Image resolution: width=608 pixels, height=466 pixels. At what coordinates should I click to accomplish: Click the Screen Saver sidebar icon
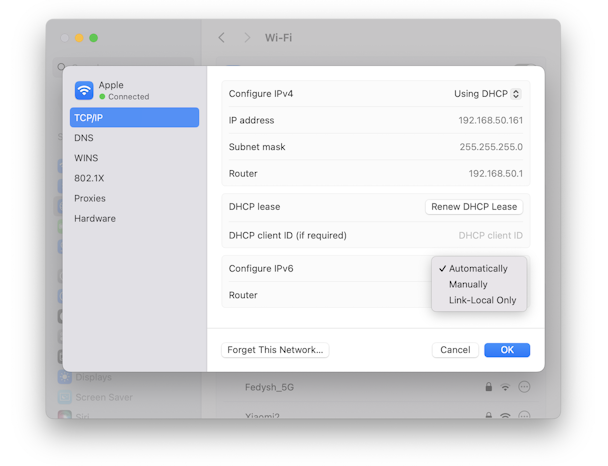point(65,397)
